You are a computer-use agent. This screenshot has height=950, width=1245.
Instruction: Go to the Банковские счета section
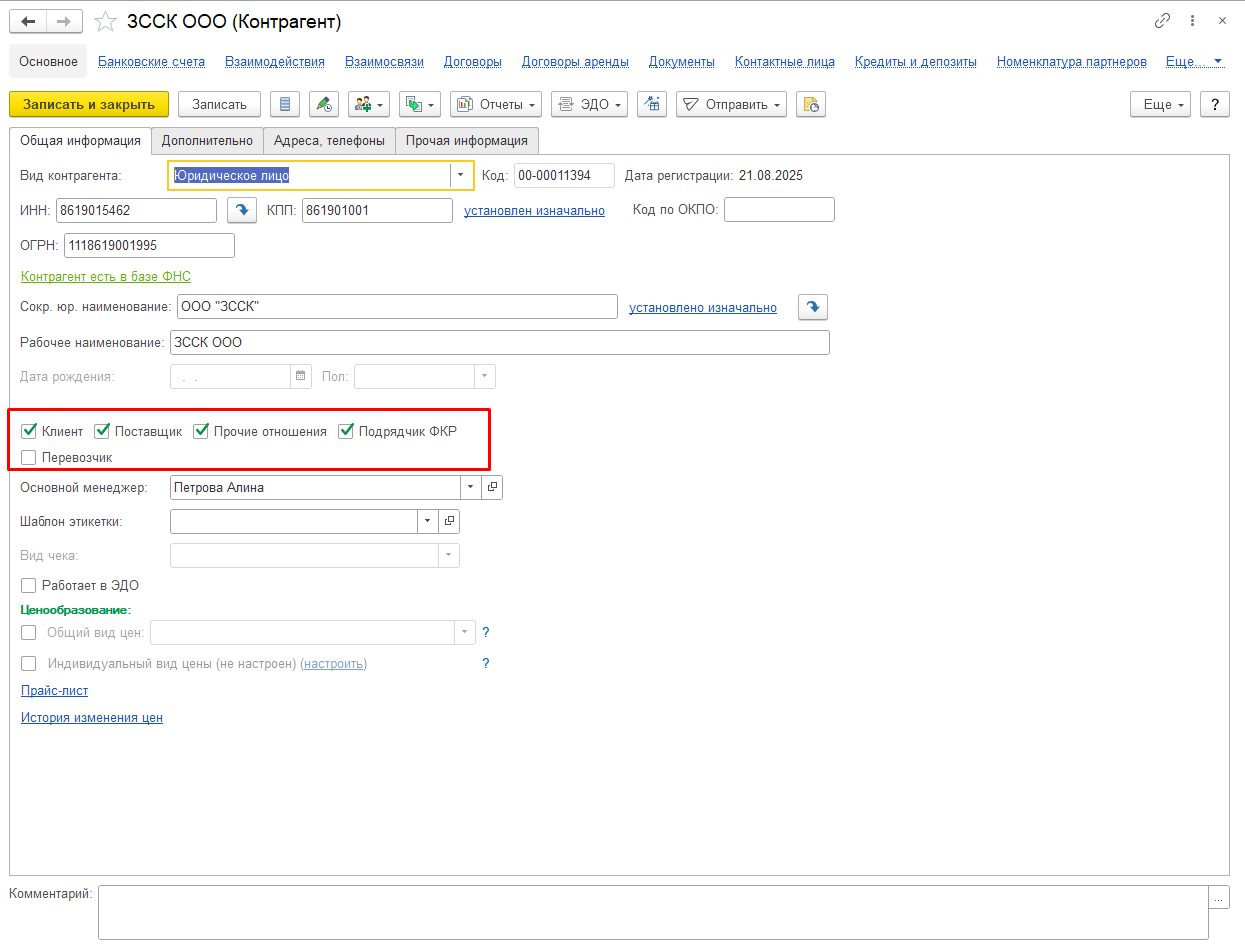point(152,61)
